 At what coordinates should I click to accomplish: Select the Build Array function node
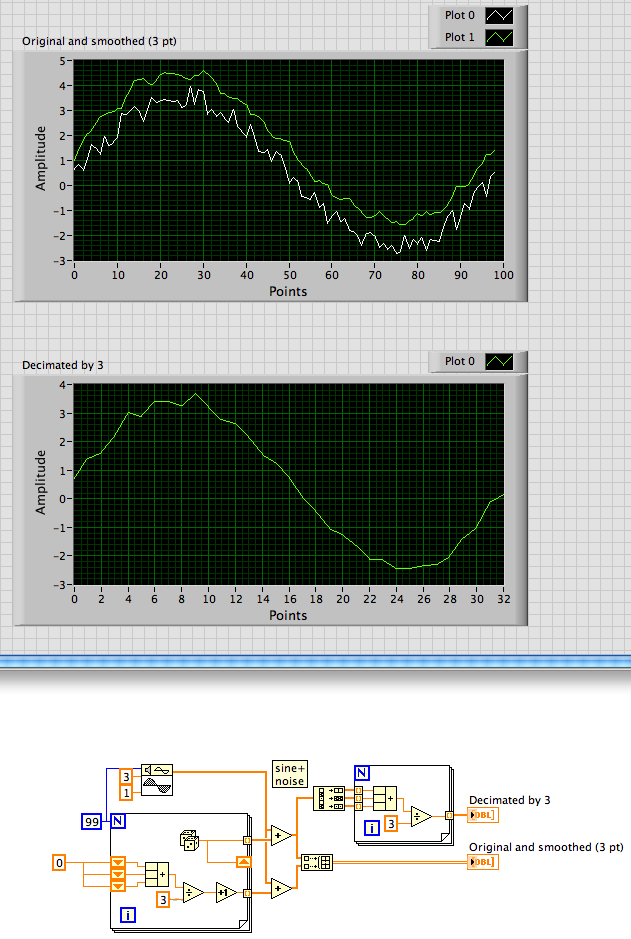316,862
